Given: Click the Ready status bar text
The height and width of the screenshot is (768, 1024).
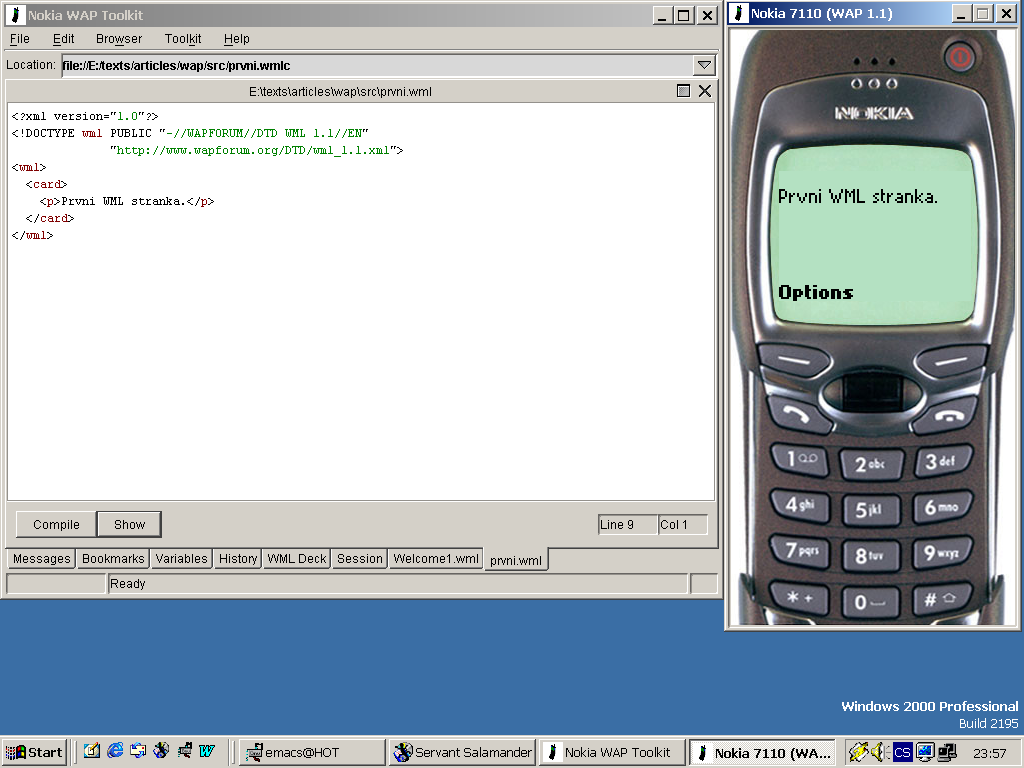Looking at the screenshot, I should coord(128,584).
